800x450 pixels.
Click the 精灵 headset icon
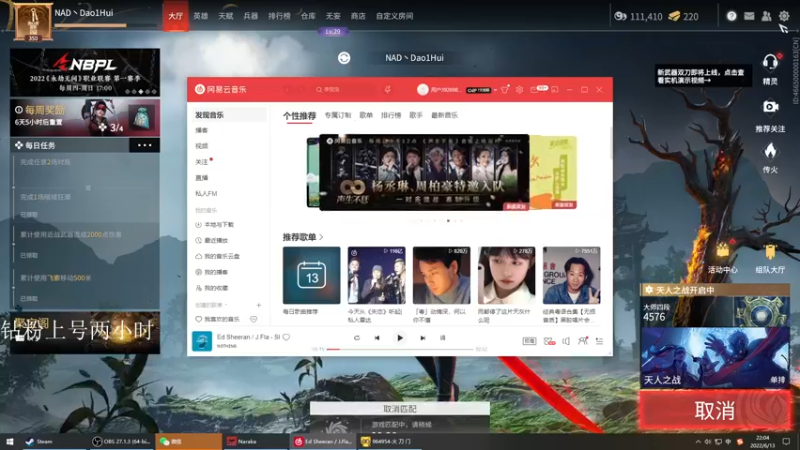click(770, 63)
